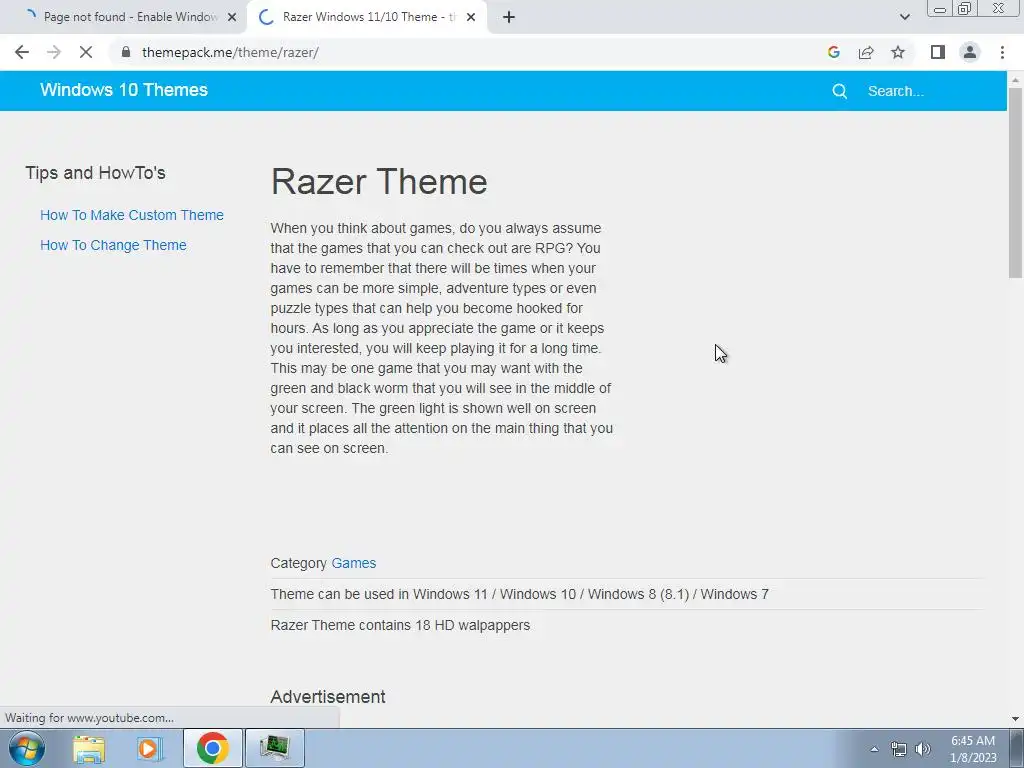Open Chrome three-dot menu
Screen dimensions: 1024x768
coord(1002,52)
